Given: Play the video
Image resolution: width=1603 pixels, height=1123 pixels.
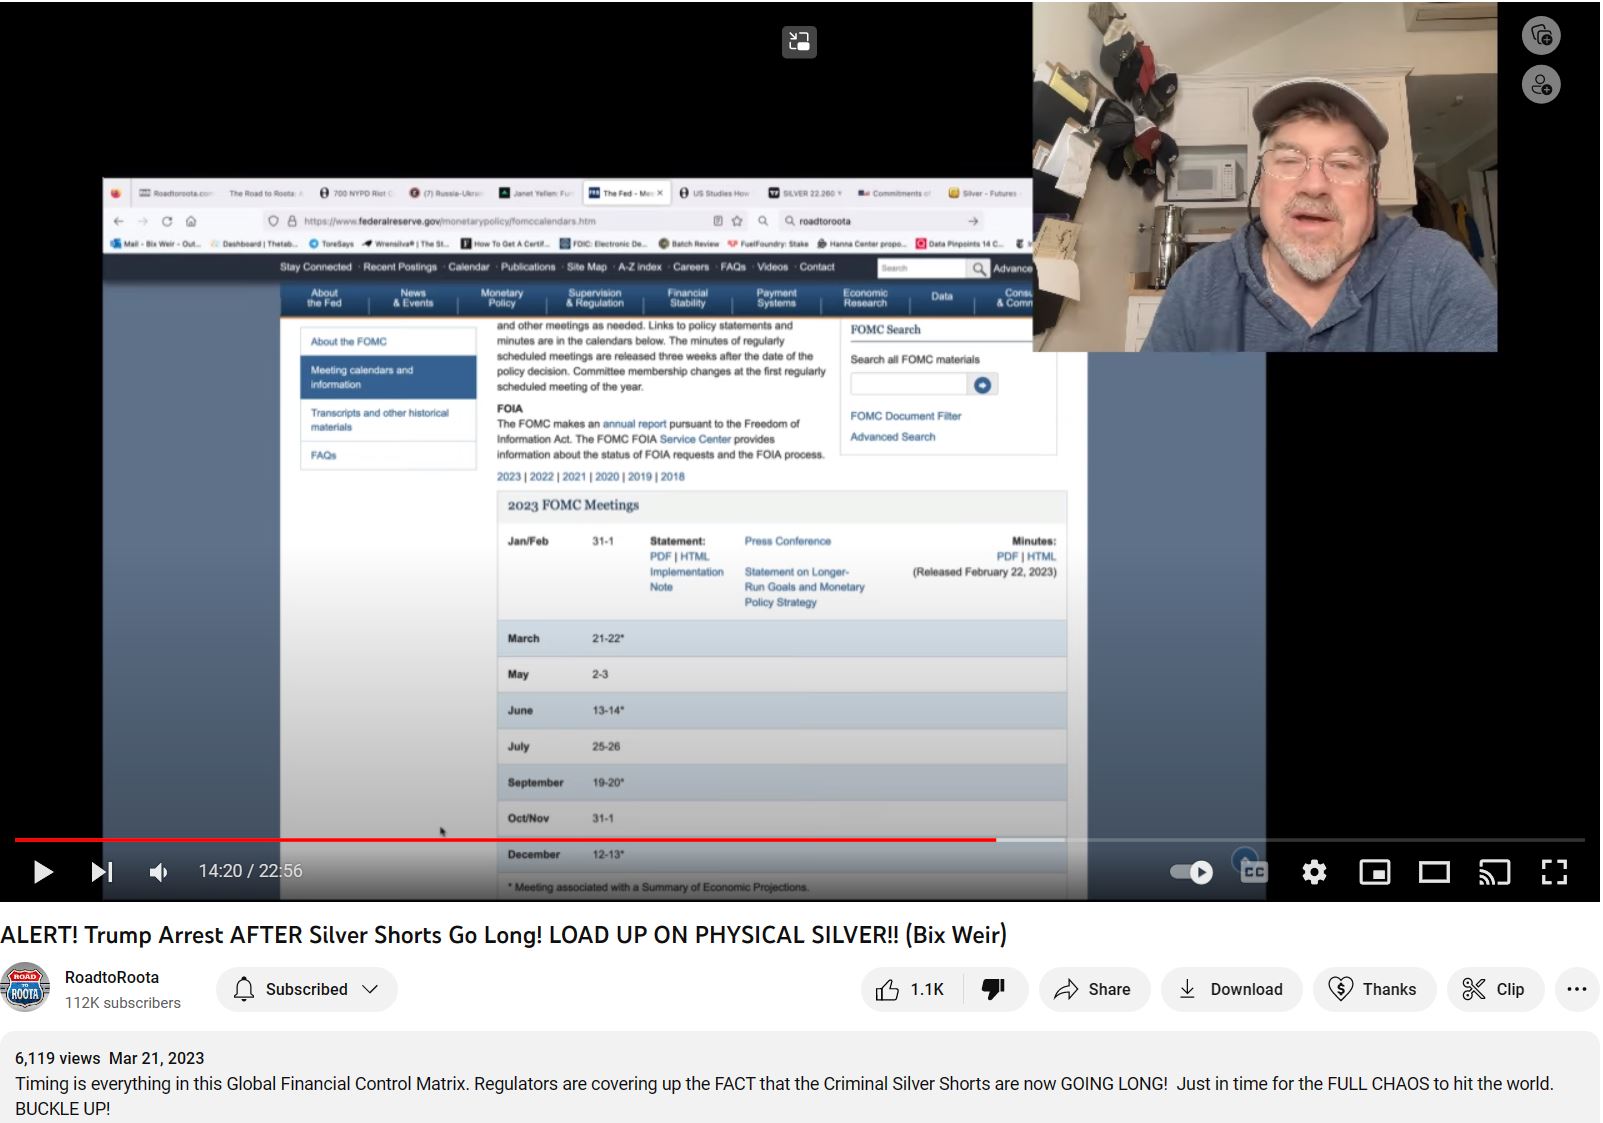Looking at the screenshot, I should tap(43, 872).
